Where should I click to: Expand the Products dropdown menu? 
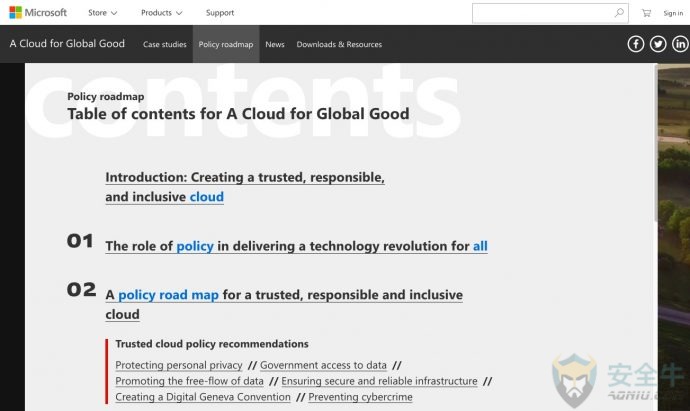[x=161, y=13]
